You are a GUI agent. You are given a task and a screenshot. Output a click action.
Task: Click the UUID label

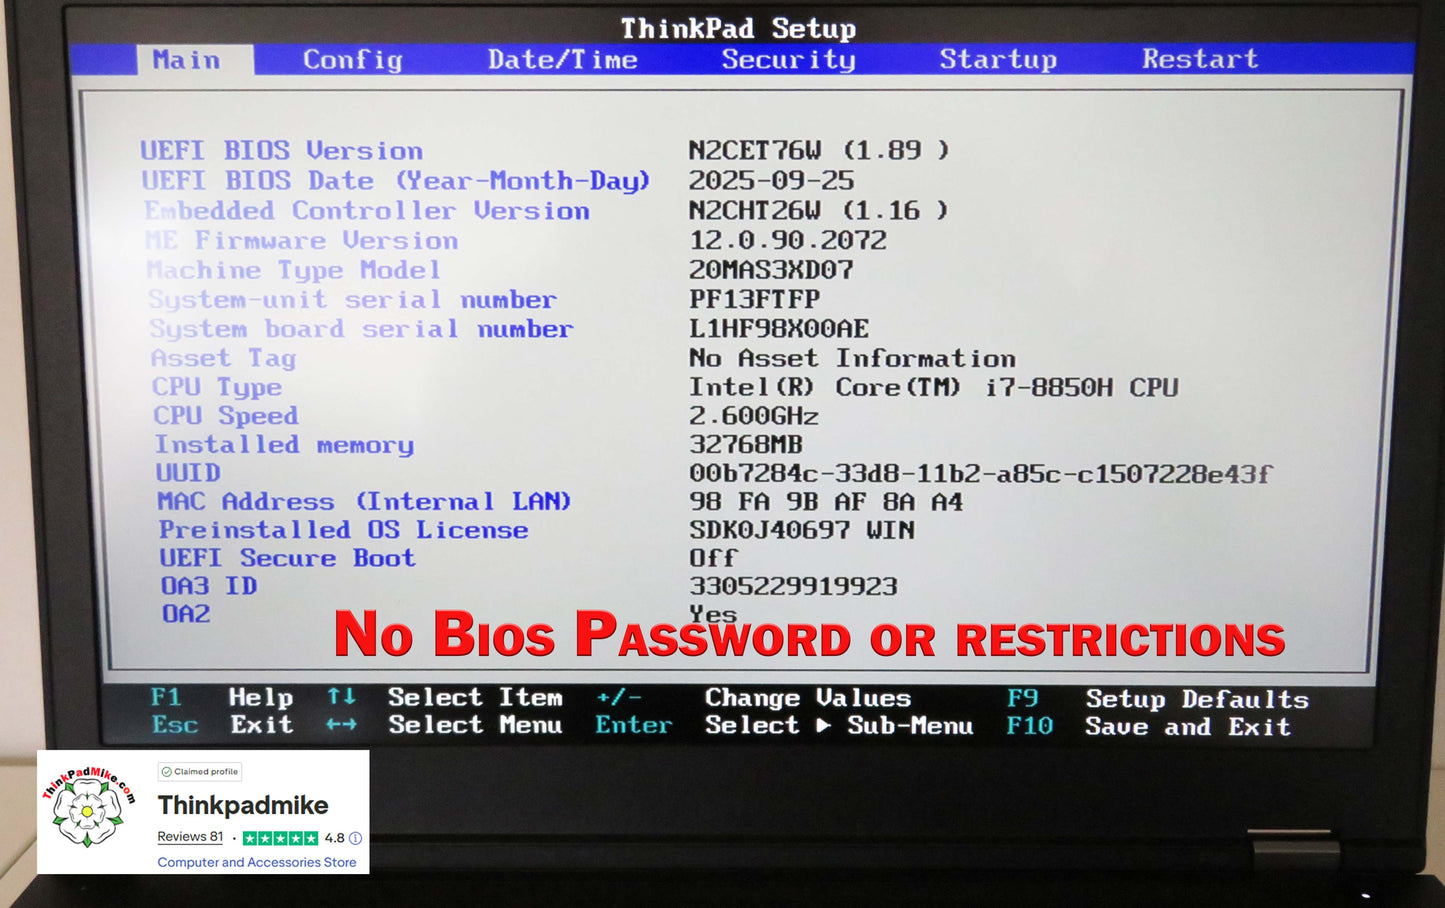tap(188, 473)
